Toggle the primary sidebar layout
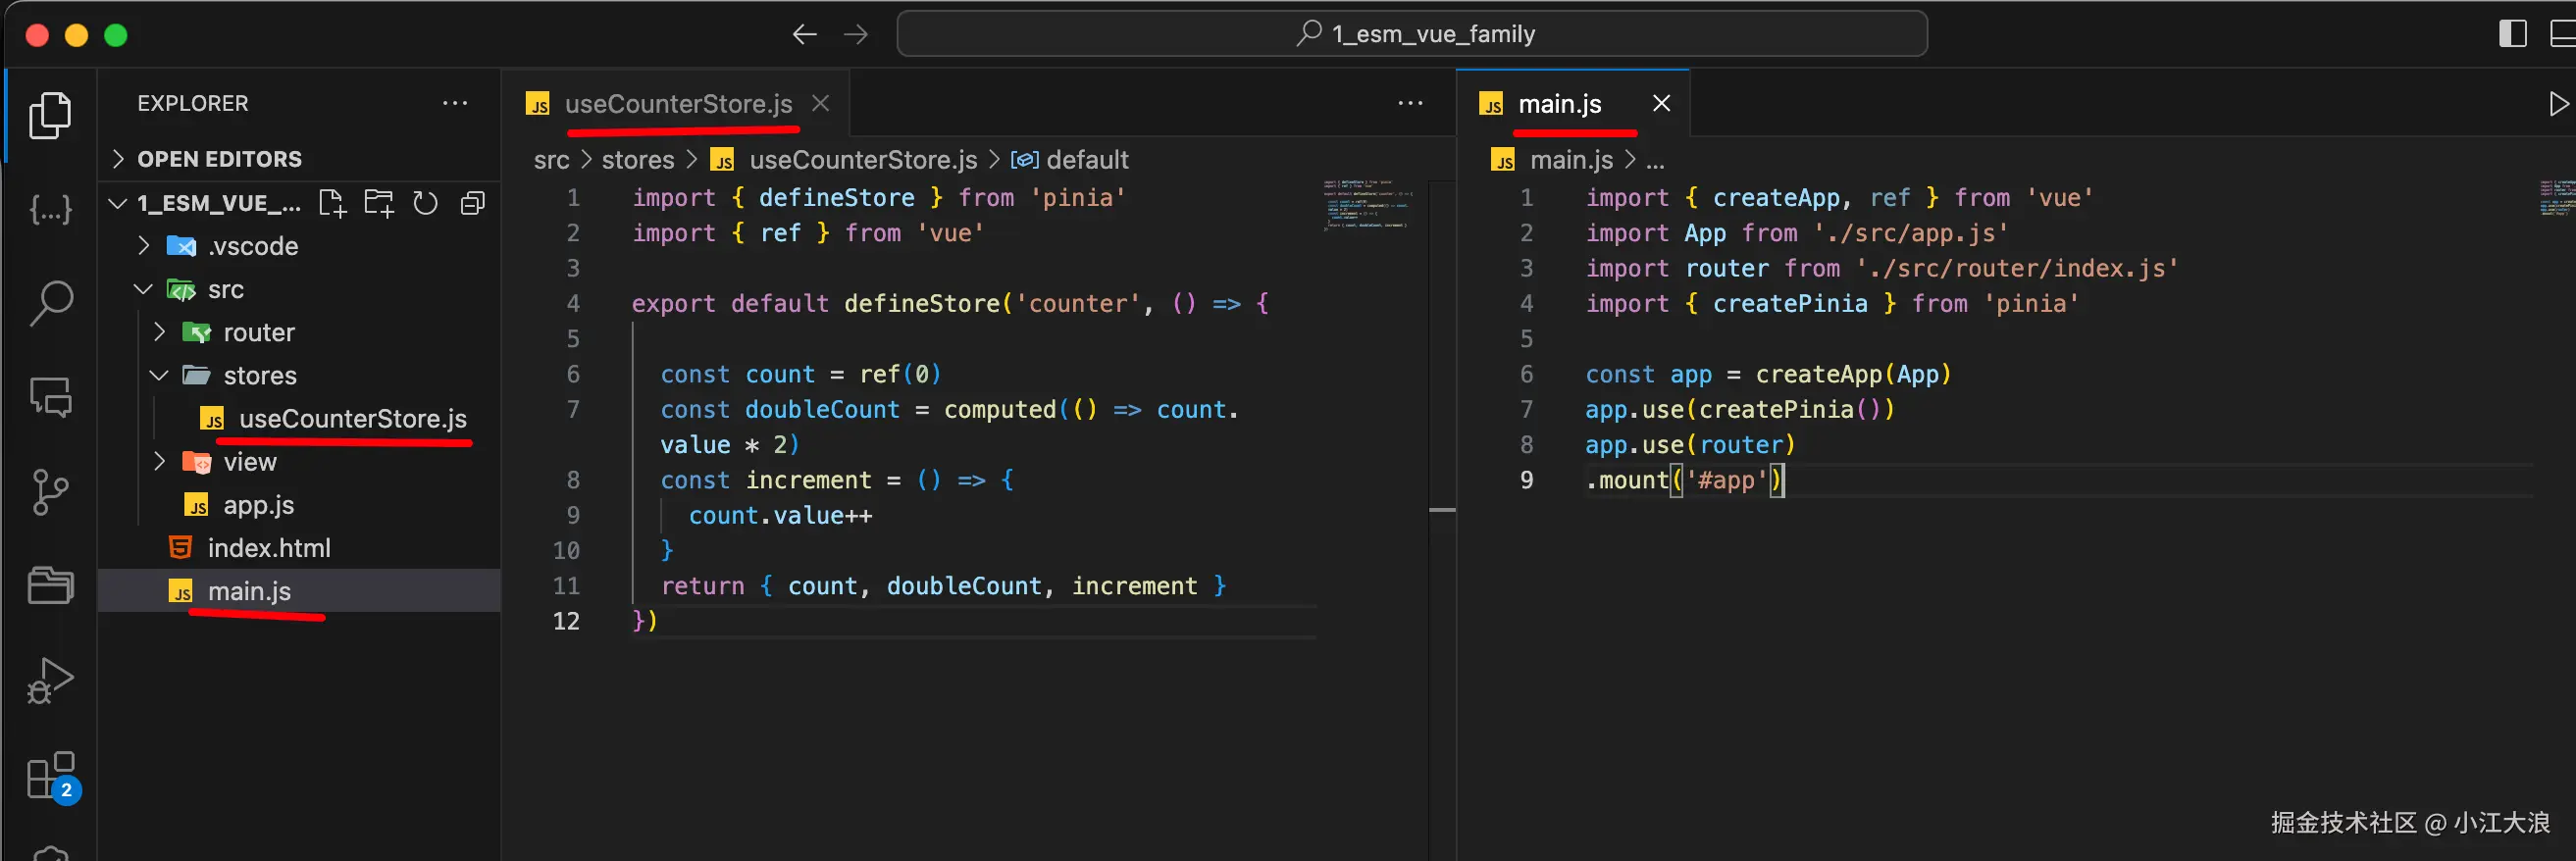The image size is (2576, 861). (2513, 33)
